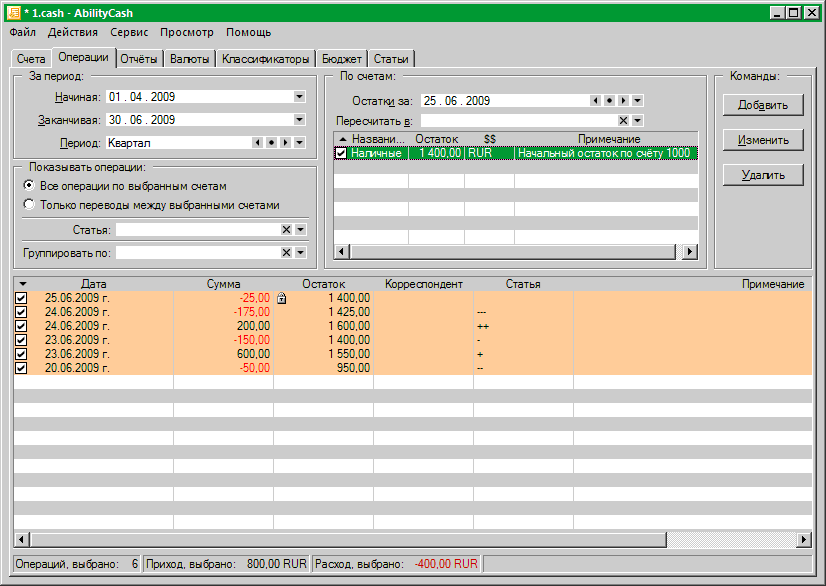
Task: Expand the Заканчивая date dropdown
Action: coord(300,120)
